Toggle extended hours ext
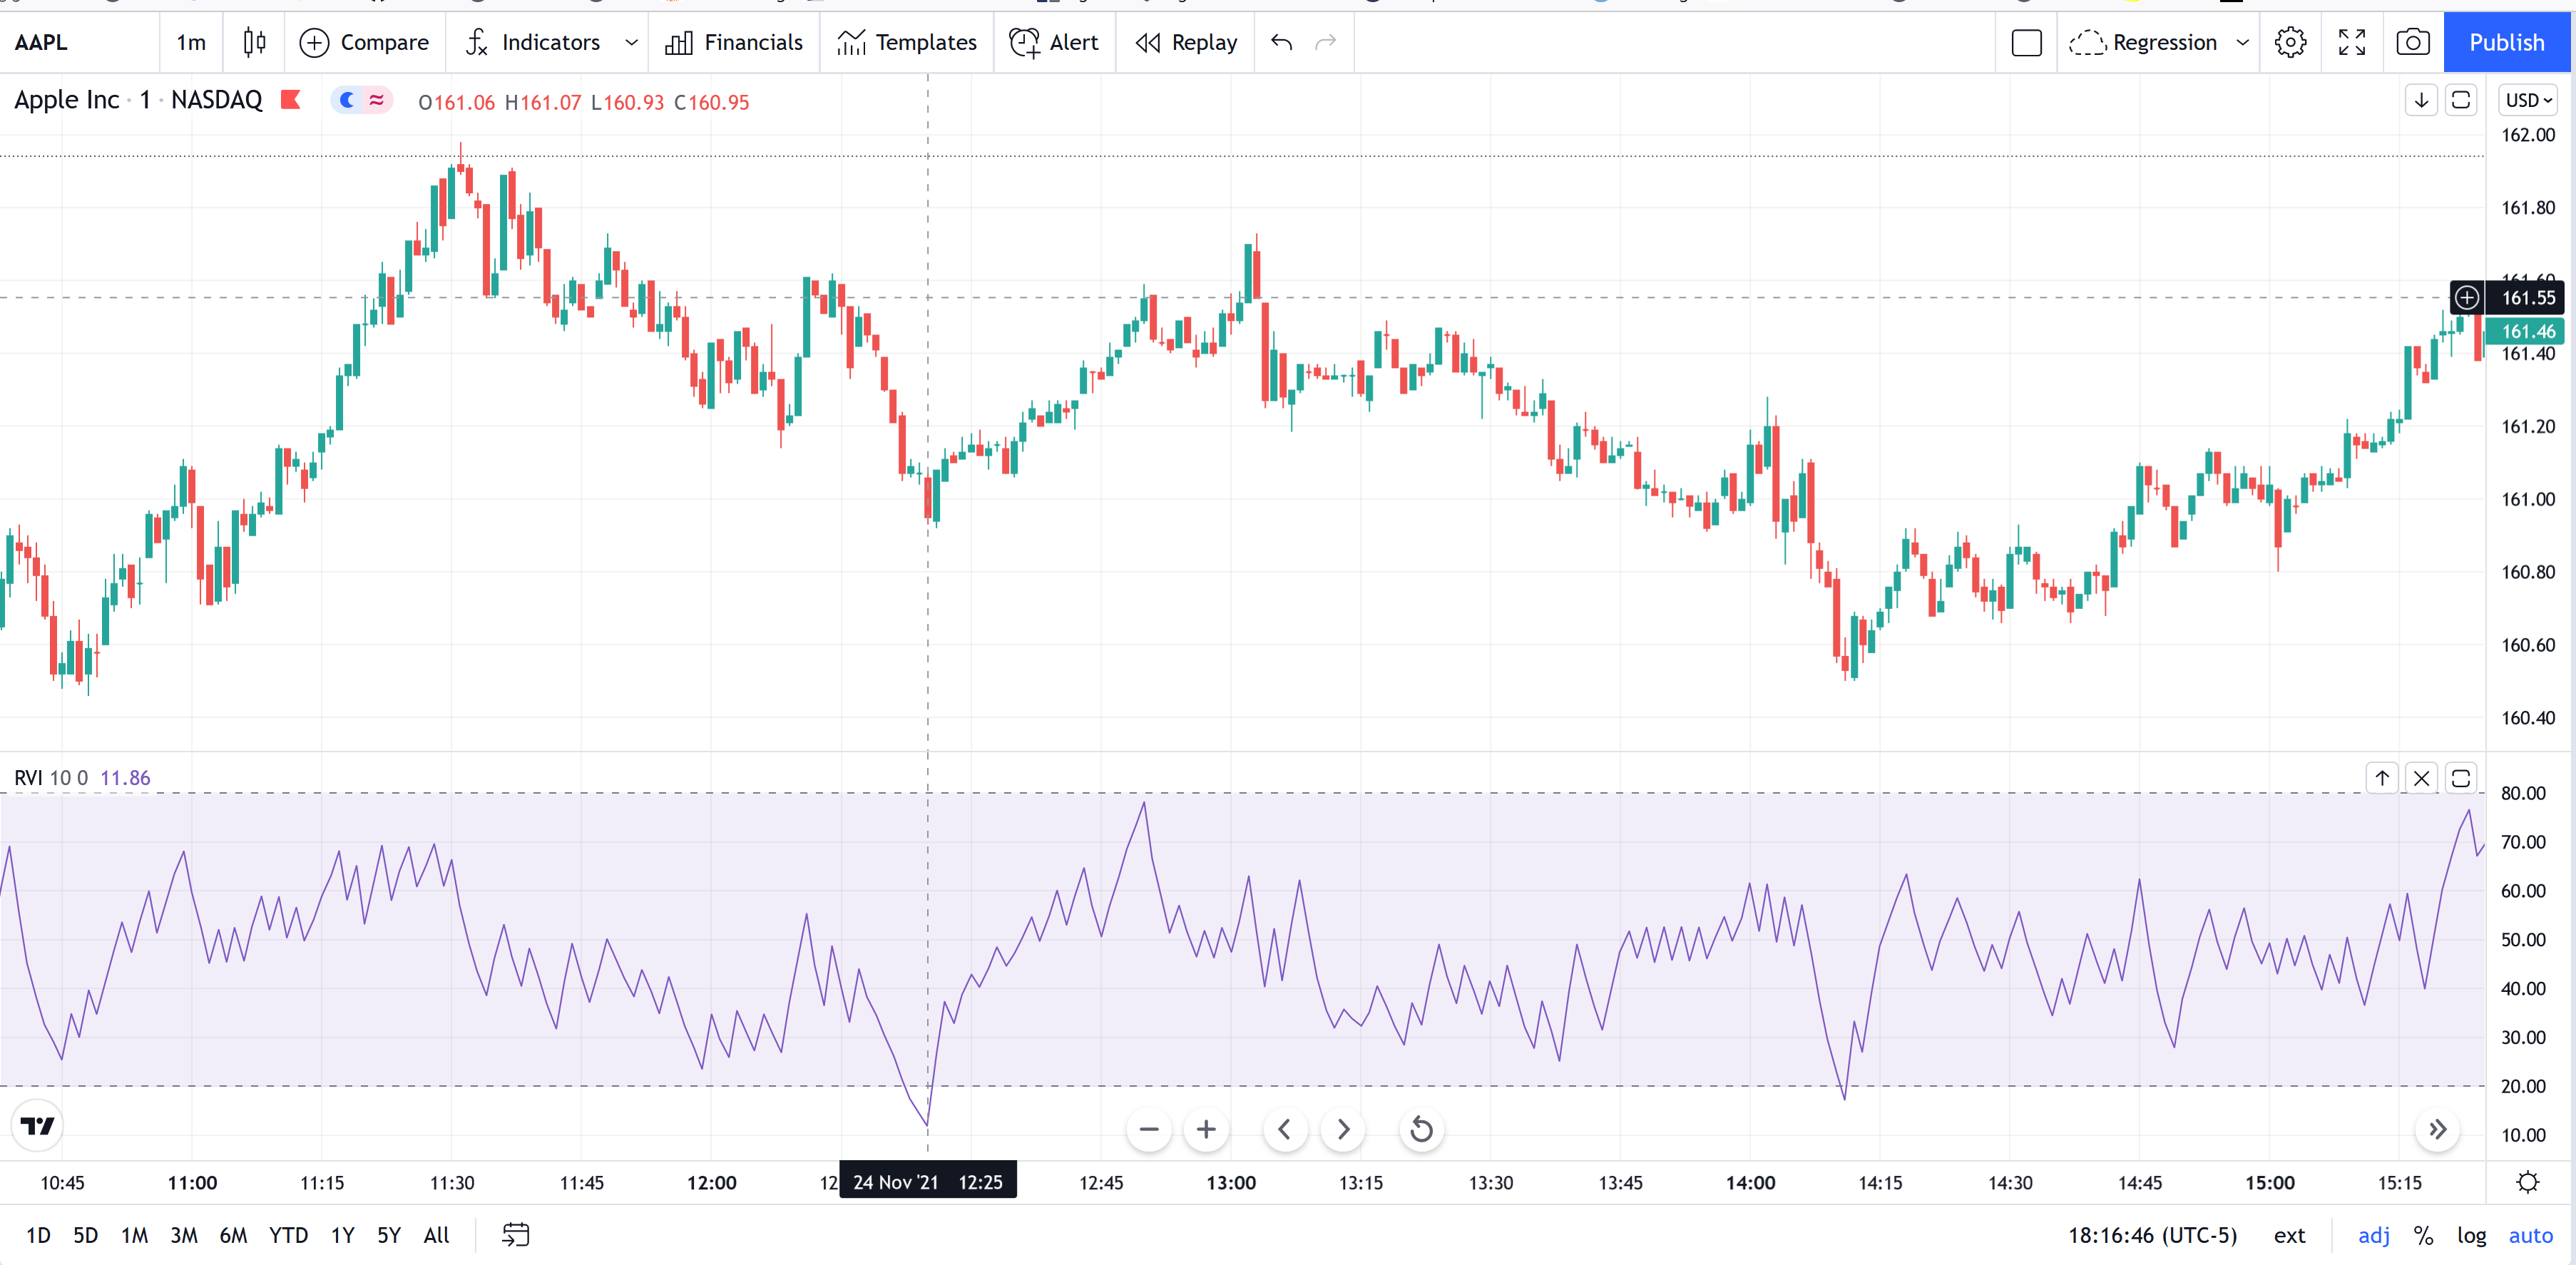This screenshot has width=2576, height=1265. [2289, 1235]
